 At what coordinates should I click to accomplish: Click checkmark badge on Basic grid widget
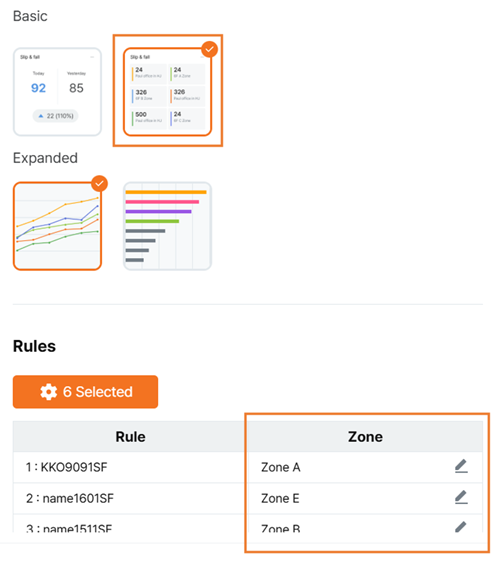[209, 49]
